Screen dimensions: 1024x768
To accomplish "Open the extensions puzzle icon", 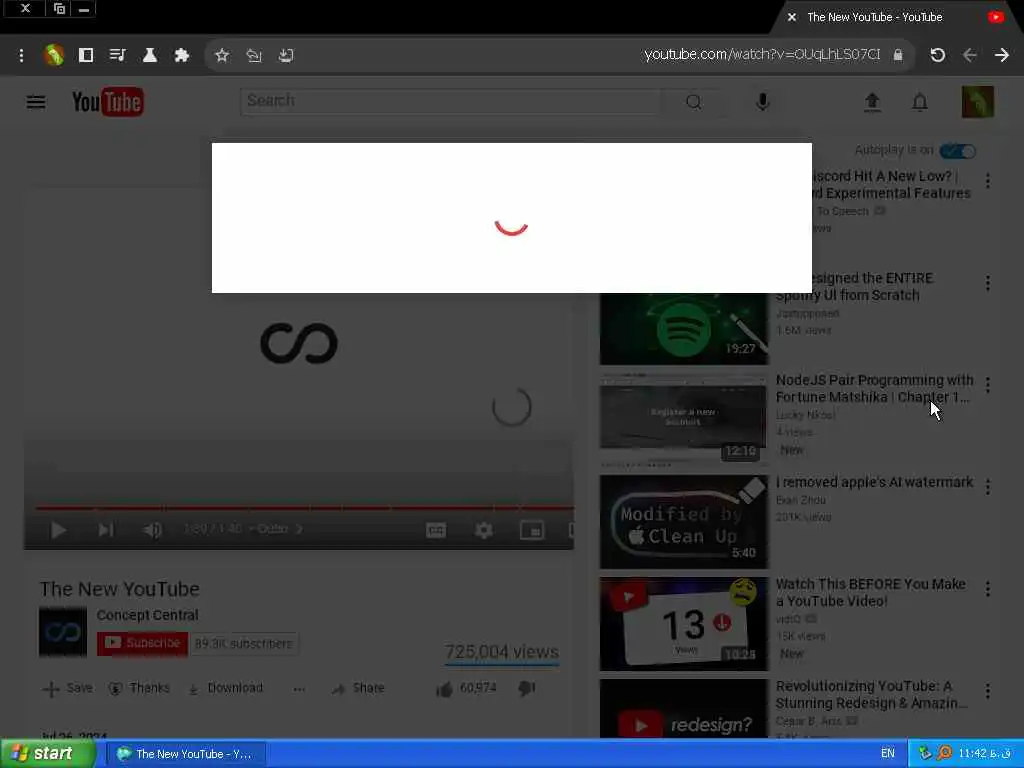I will tap(182, 55).
